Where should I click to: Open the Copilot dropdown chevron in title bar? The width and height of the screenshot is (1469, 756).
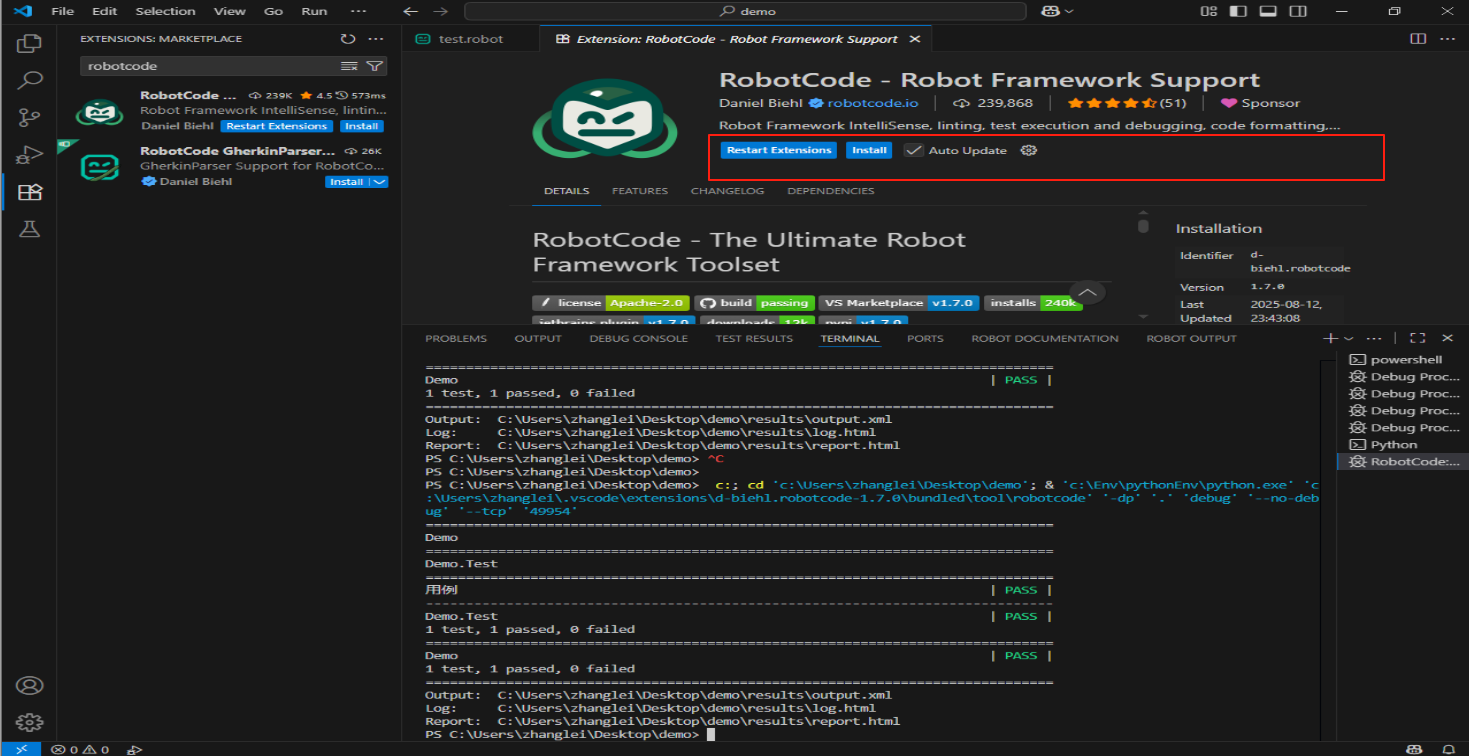tap(1069, 11)
